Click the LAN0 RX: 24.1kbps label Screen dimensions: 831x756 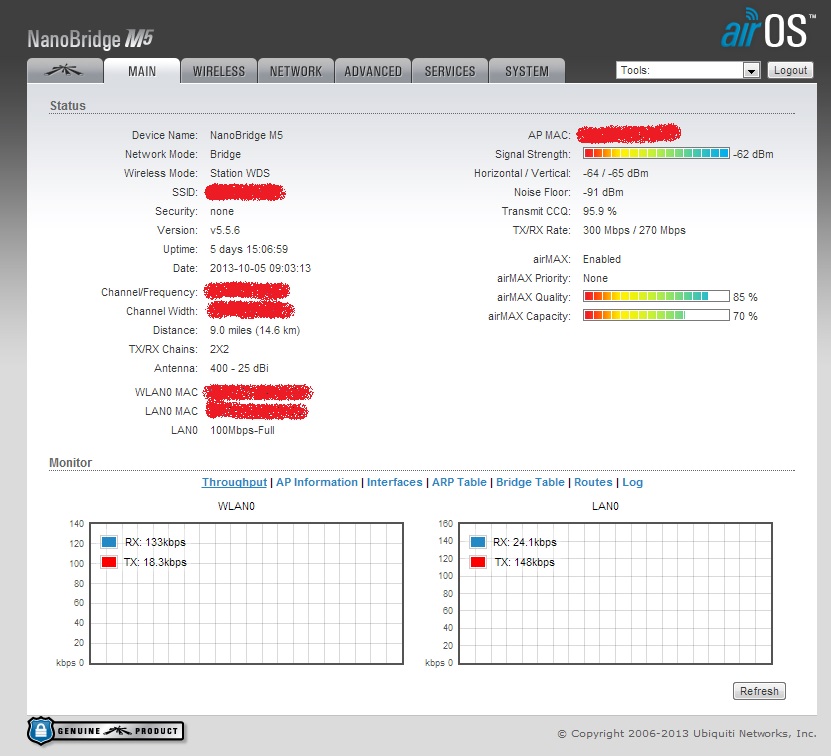[525, 542]
